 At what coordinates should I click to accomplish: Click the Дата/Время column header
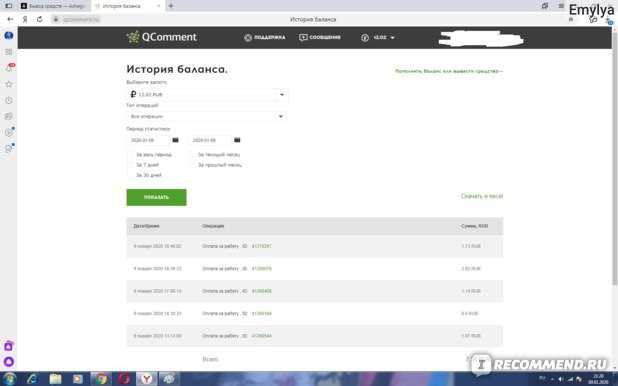(x=146, y=226)
